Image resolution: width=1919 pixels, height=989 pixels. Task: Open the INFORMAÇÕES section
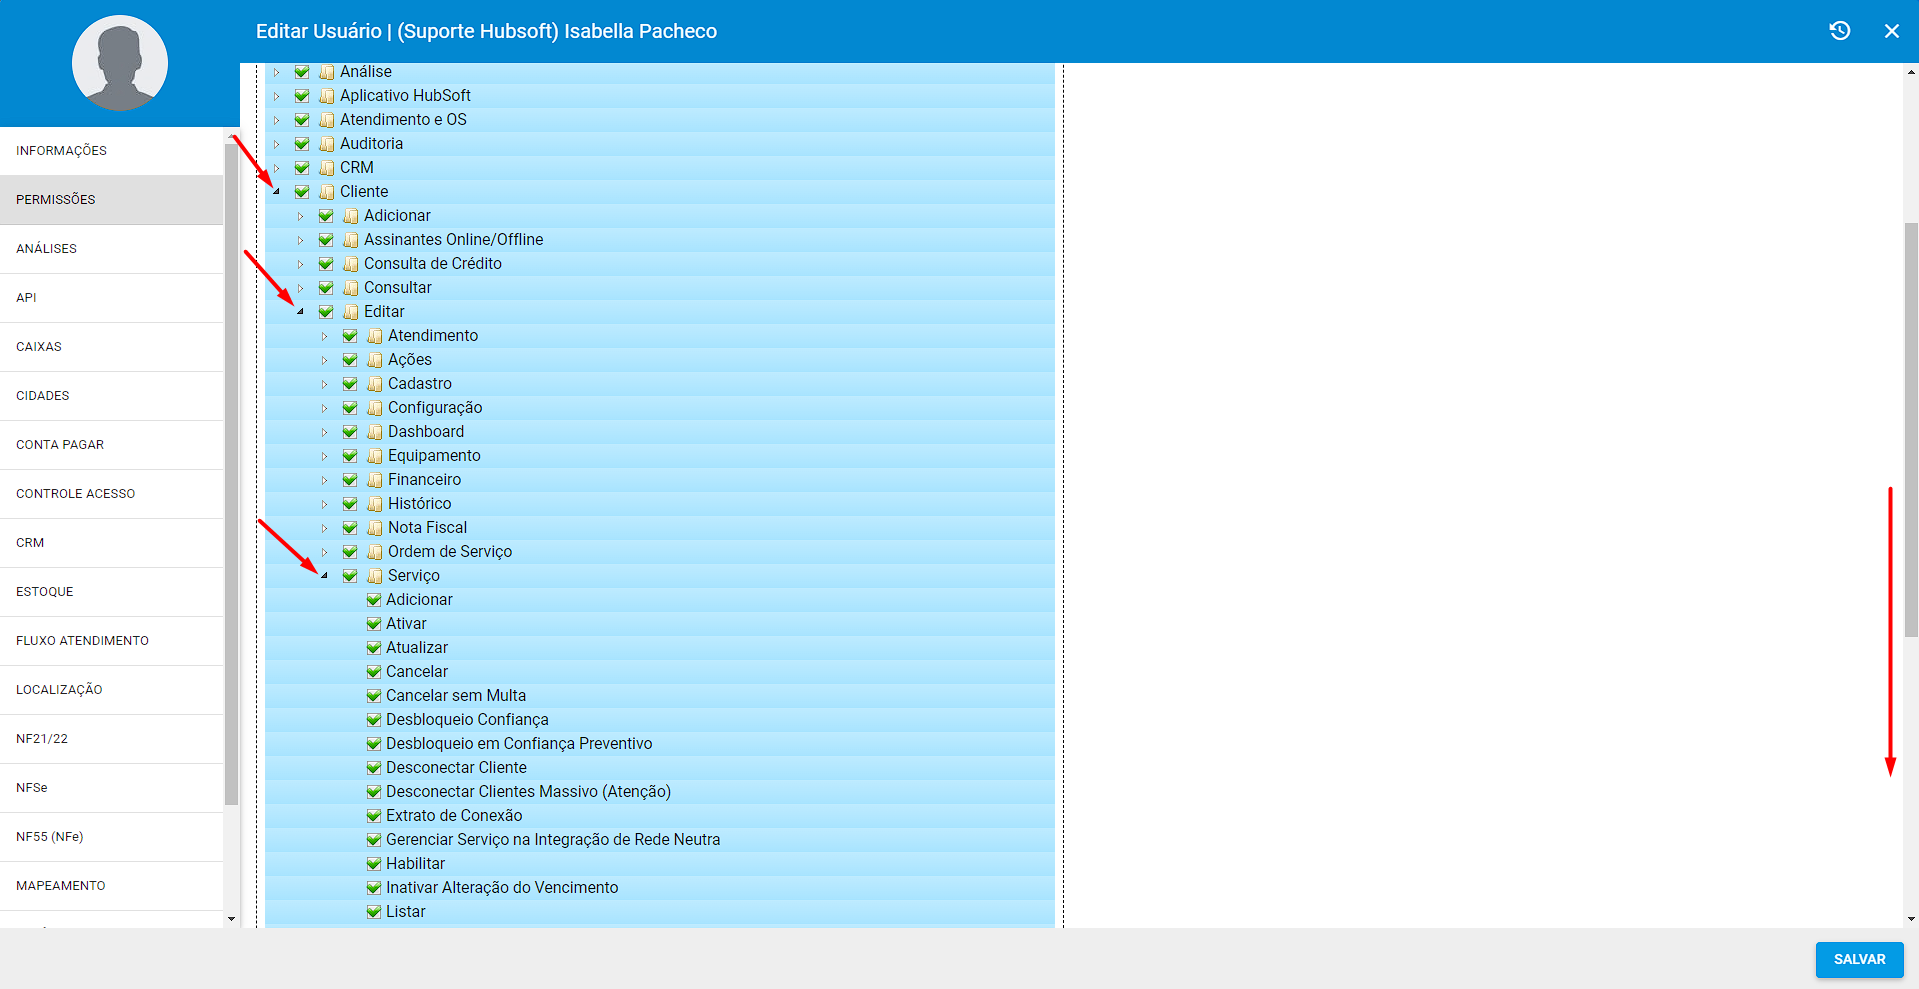coord(111,151)
